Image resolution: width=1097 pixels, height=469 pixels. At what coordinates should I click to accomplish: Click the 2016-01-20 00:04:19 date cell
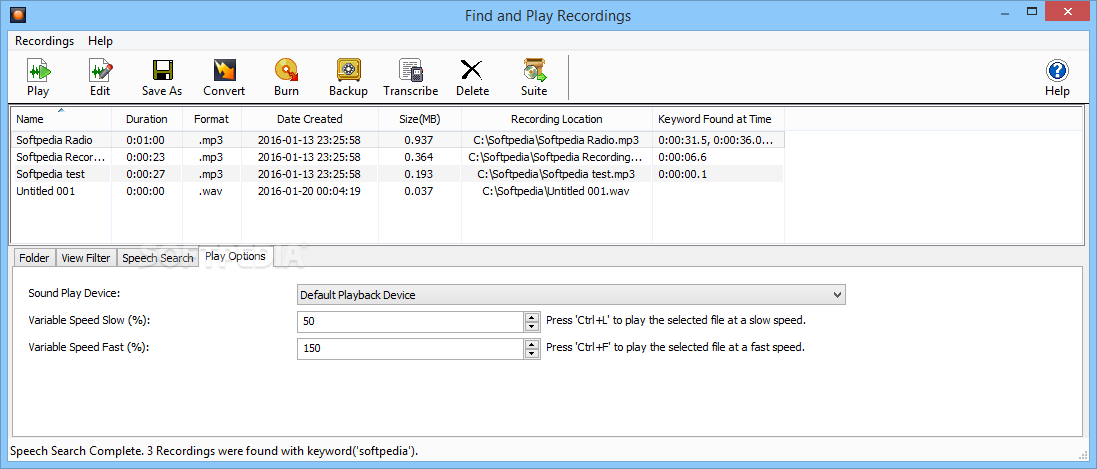[309, 191]
